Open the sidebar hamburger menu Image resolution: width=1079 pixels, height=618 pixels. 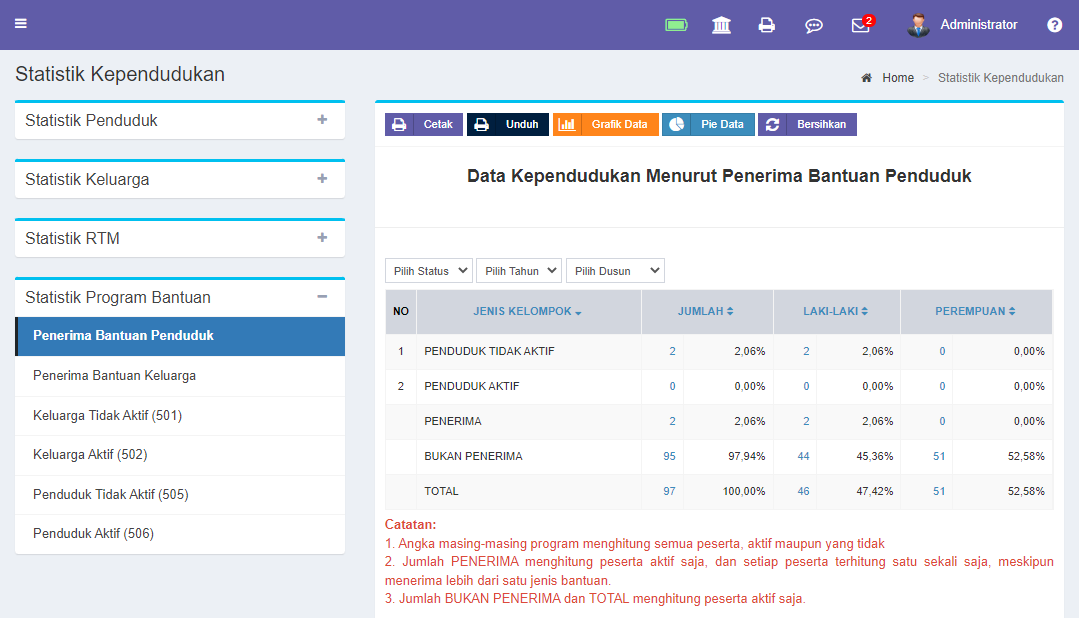point(20,24)
